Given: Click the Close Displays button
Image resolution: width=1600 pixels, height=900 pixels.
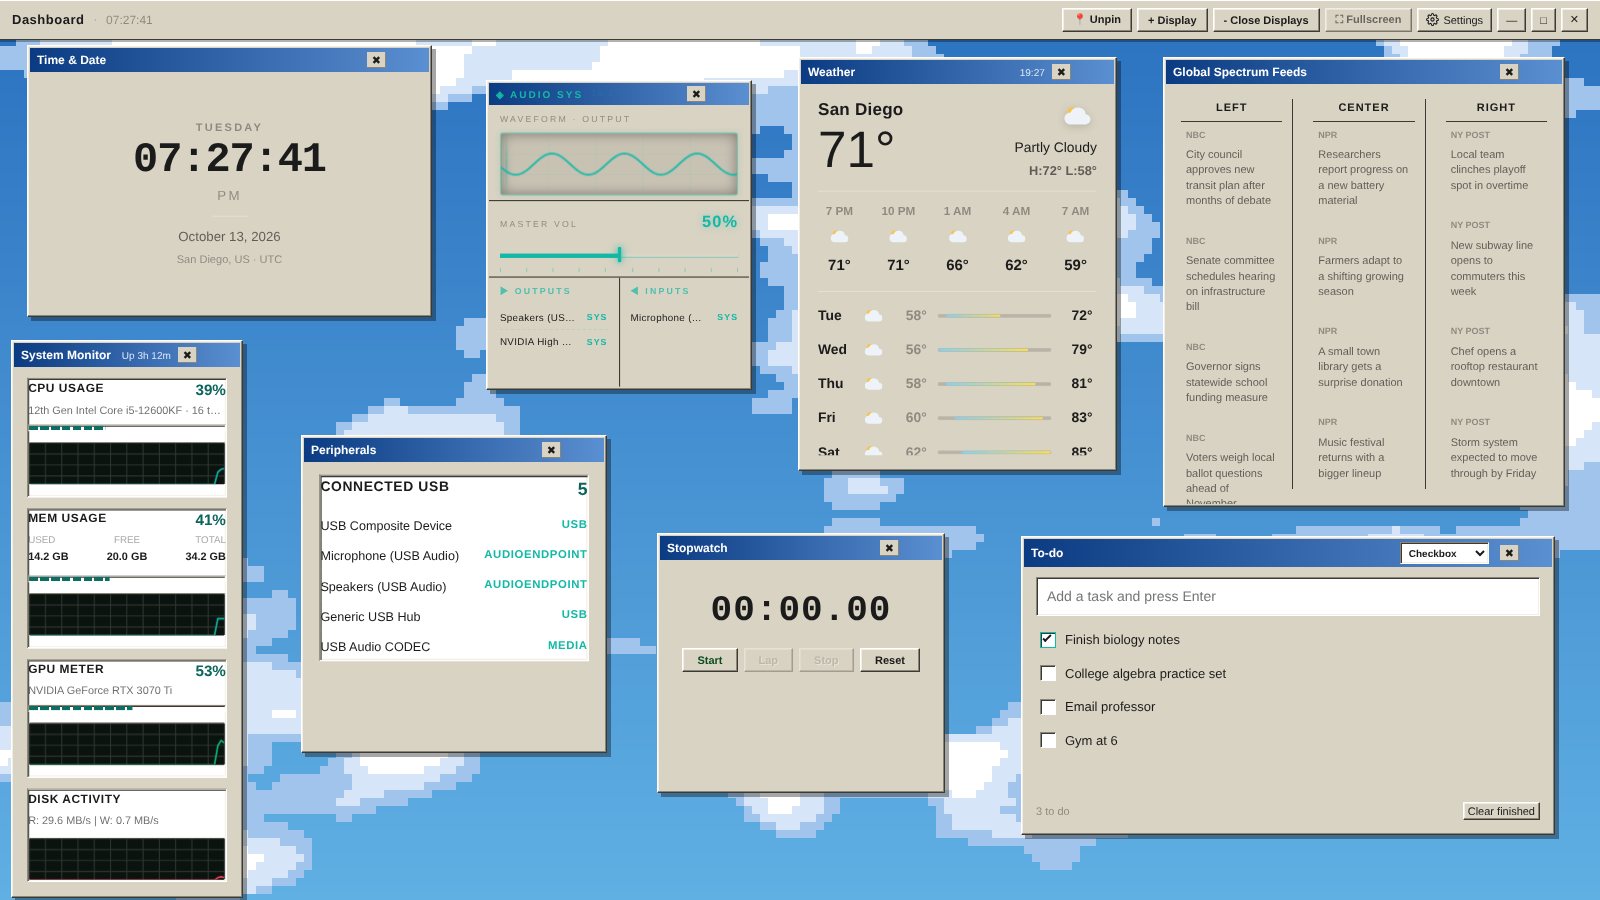Looking at the screenshot, I should pos(1266,20).
